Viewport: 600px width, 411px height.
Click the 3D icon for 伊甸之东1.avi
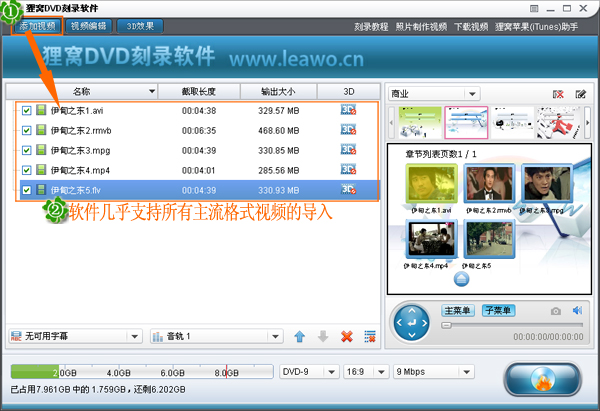coord(348,110)
